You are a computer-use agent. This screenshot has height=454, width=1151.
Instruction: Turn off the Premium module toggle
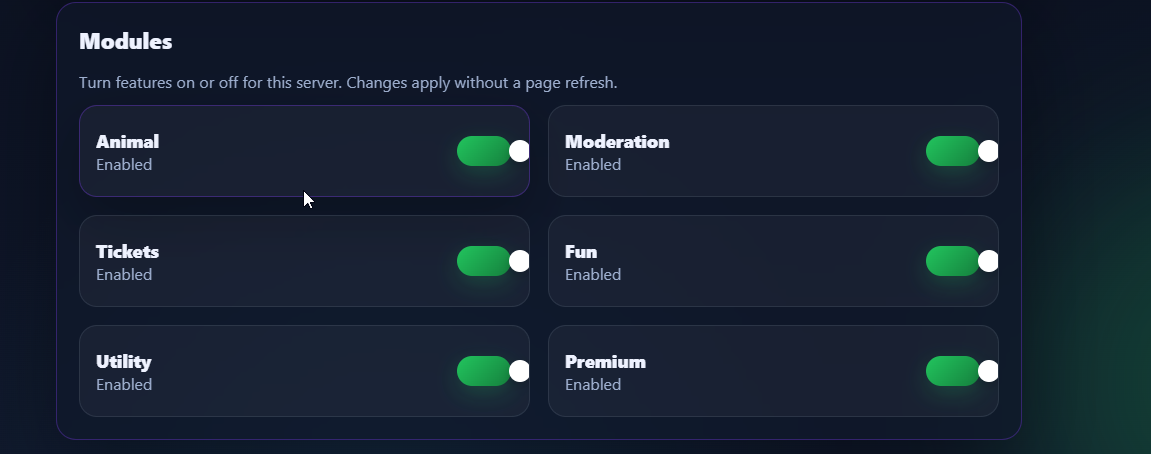click(961, 371)
